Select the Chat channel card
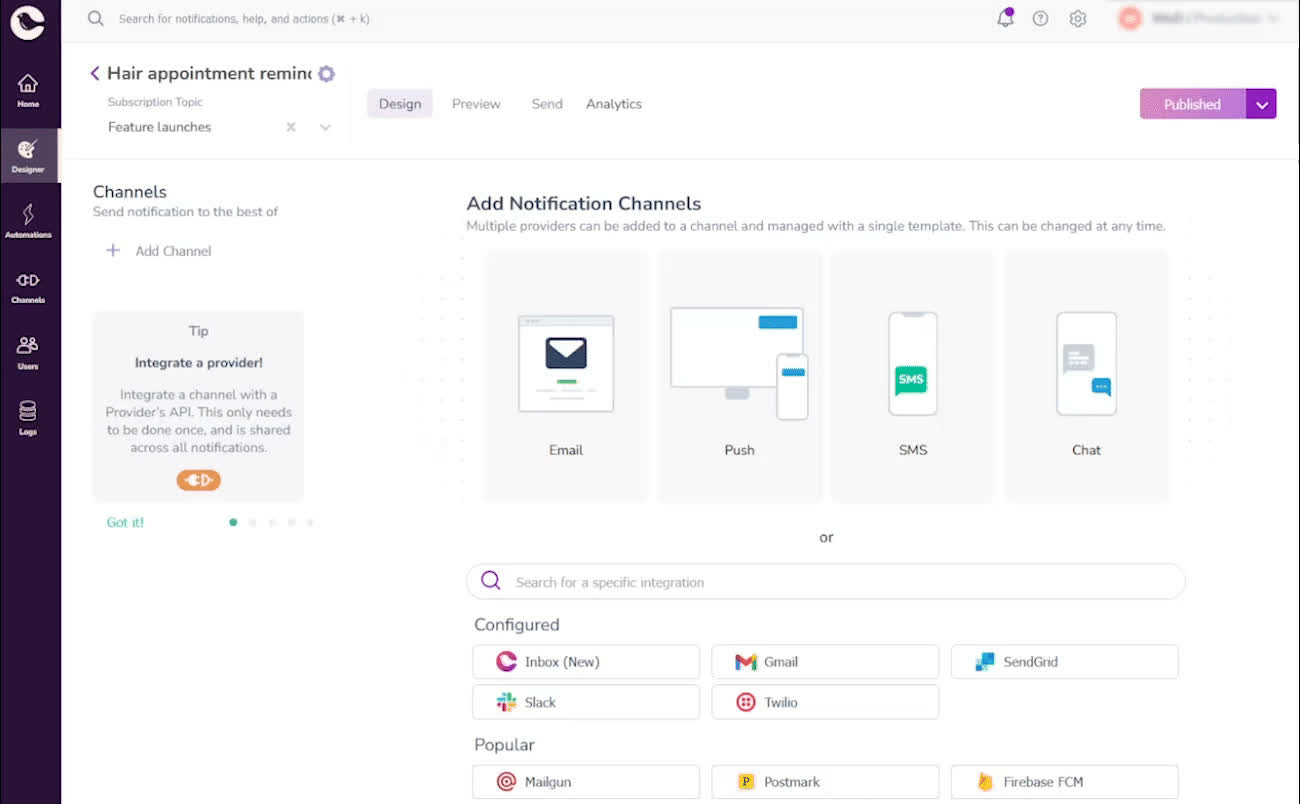The width and height of the screenshot is (1300, 804). (1087, 376)
